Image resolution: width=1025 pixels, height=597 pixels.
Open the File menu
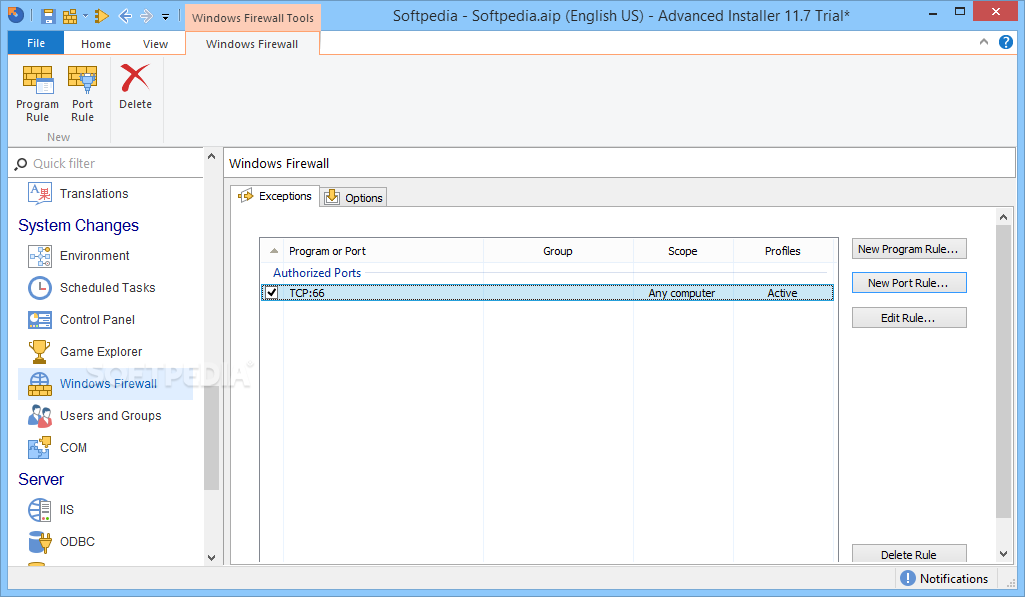pos(36,43)
